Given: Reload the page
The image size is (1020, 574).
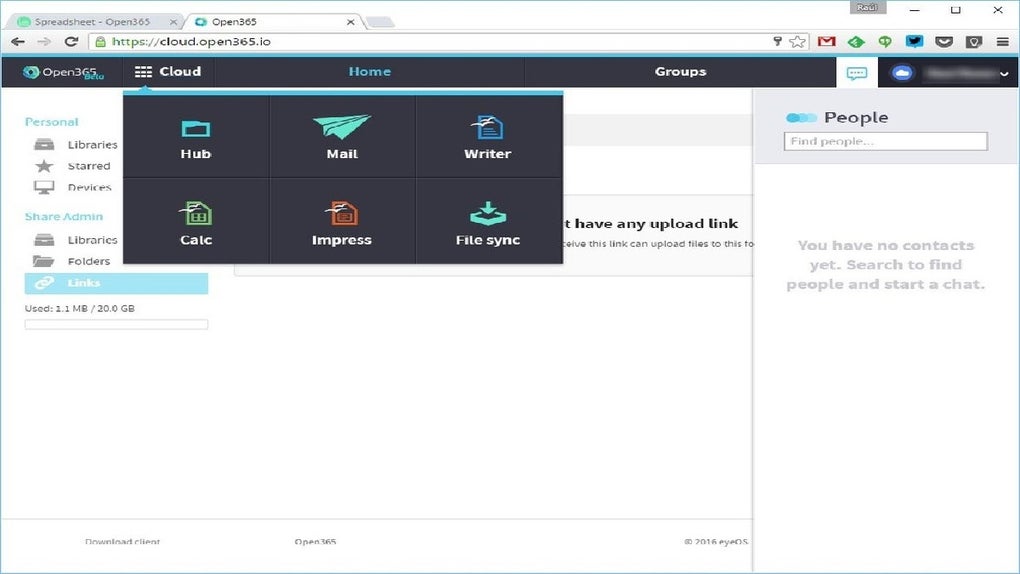Looking at the screenshot, I should 72,42.
